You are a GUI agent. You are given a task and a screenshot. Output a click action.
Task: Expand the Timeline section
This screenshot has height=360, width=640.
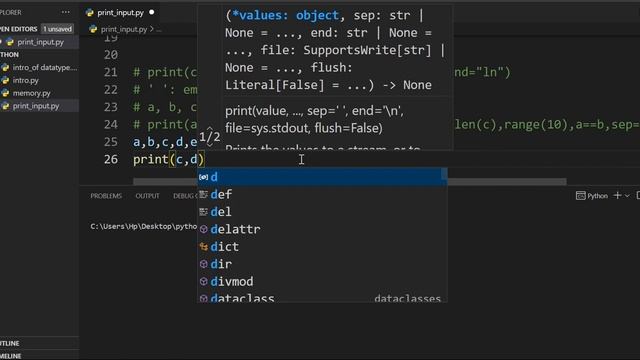tap(39, 356)
